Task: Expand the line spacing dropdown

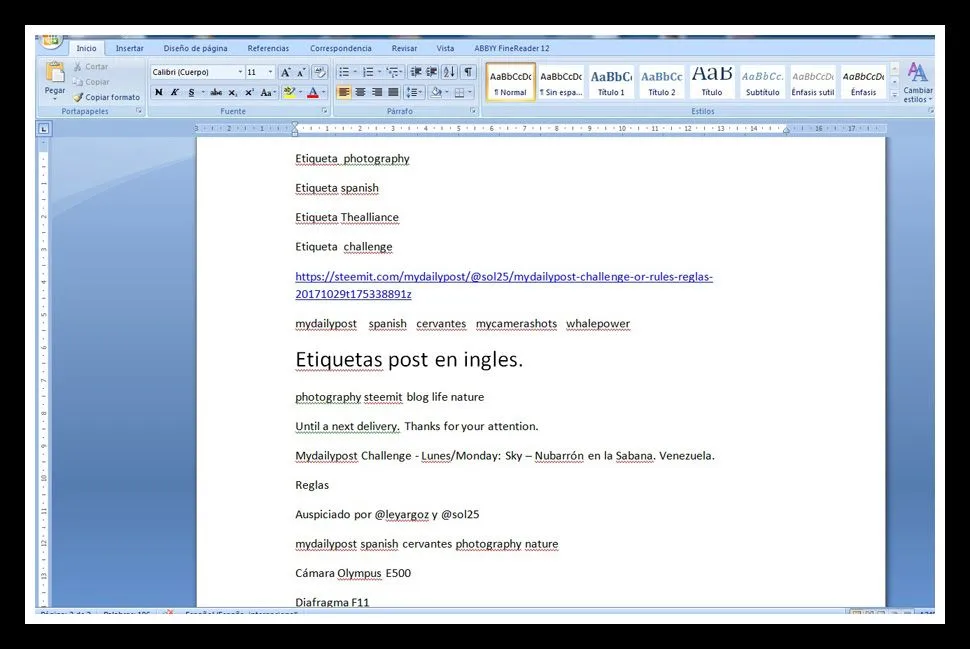Action: point(419,92)
